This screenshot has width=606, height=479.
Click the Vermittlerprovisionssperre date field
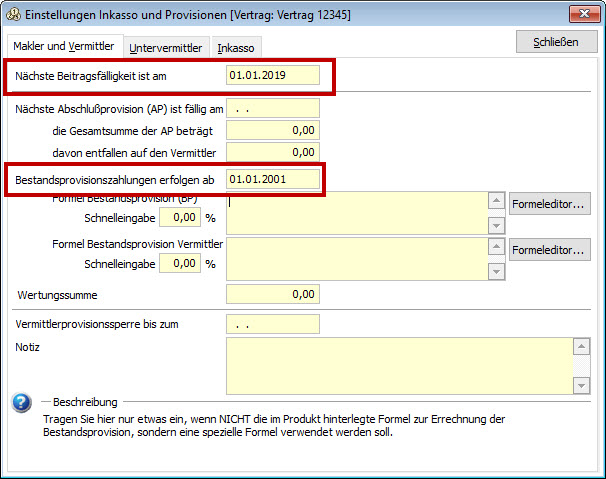(x=273, y=324)
